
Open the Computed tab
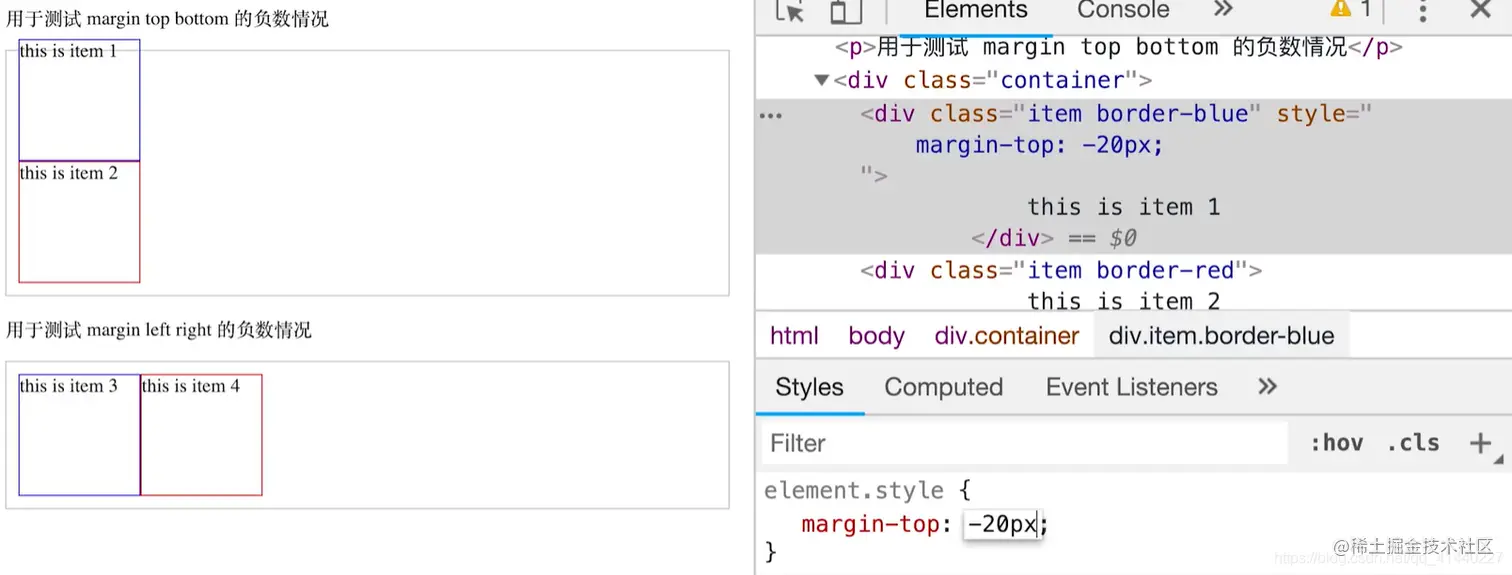(943, 388)
